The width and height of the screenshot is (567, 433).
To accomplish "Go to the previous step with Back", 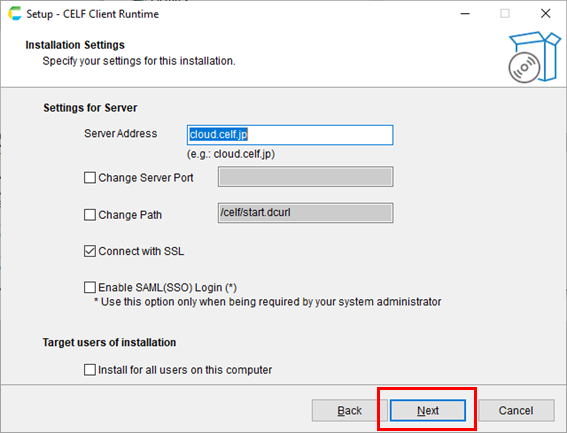I will click(x=349, y=410).
